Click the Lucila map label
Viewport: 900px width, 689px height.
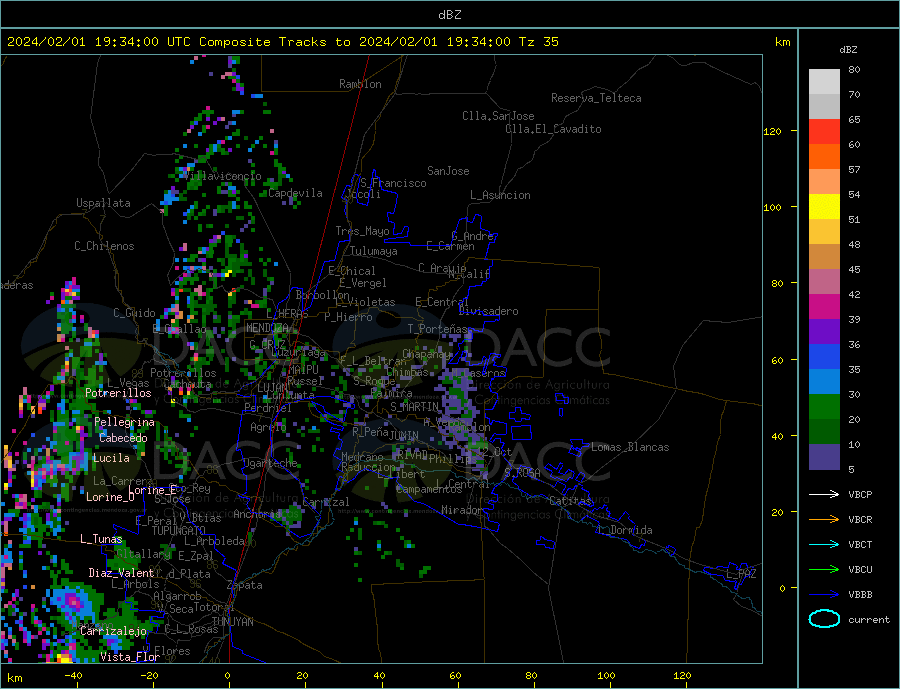[111, 459]
